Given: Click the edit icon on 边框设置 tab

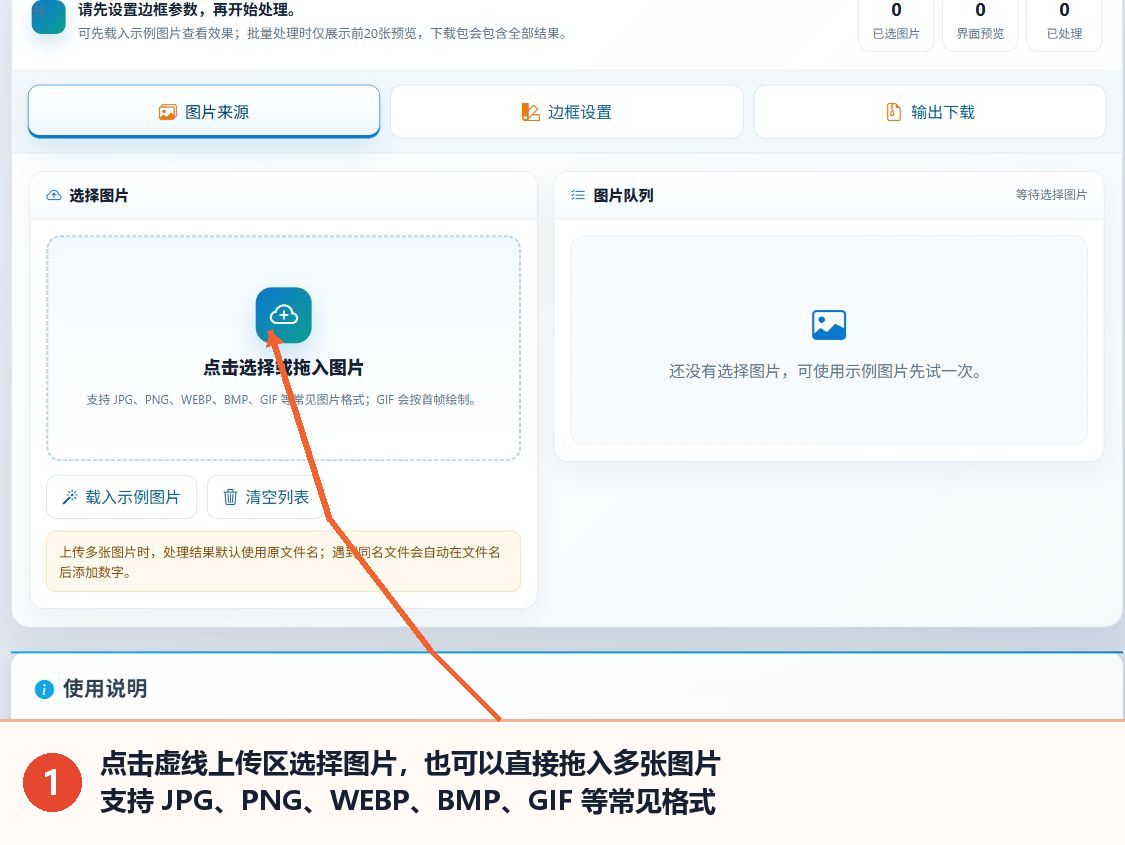Looking at the screenshot, I should coord(530,112).
